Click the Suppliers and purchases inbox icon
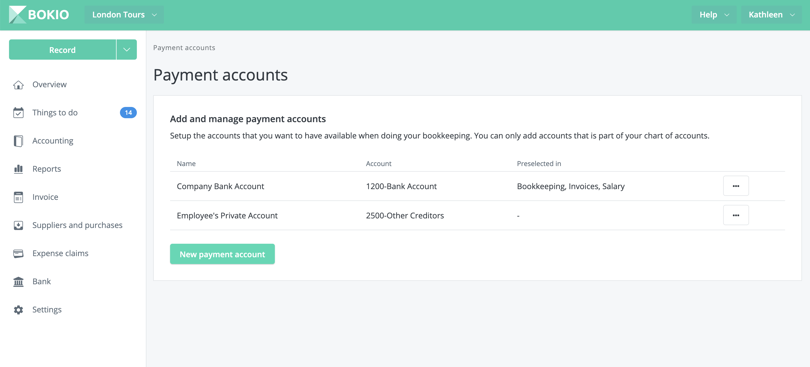810x367 pixels. click(19, 225)
